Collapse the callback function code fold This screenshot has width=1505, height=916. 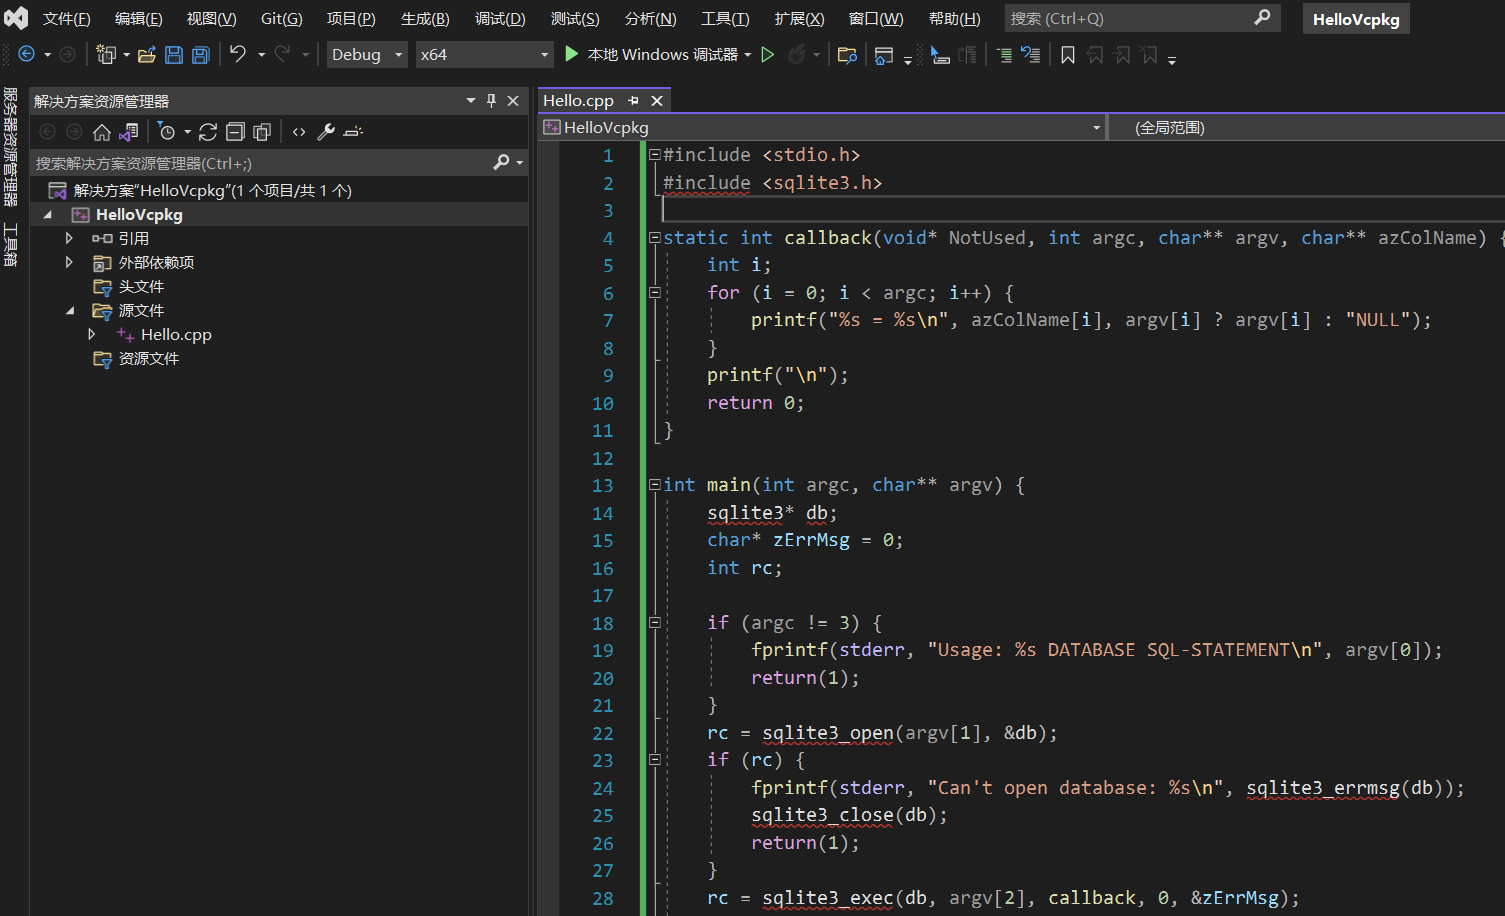(x=654, y=238)
